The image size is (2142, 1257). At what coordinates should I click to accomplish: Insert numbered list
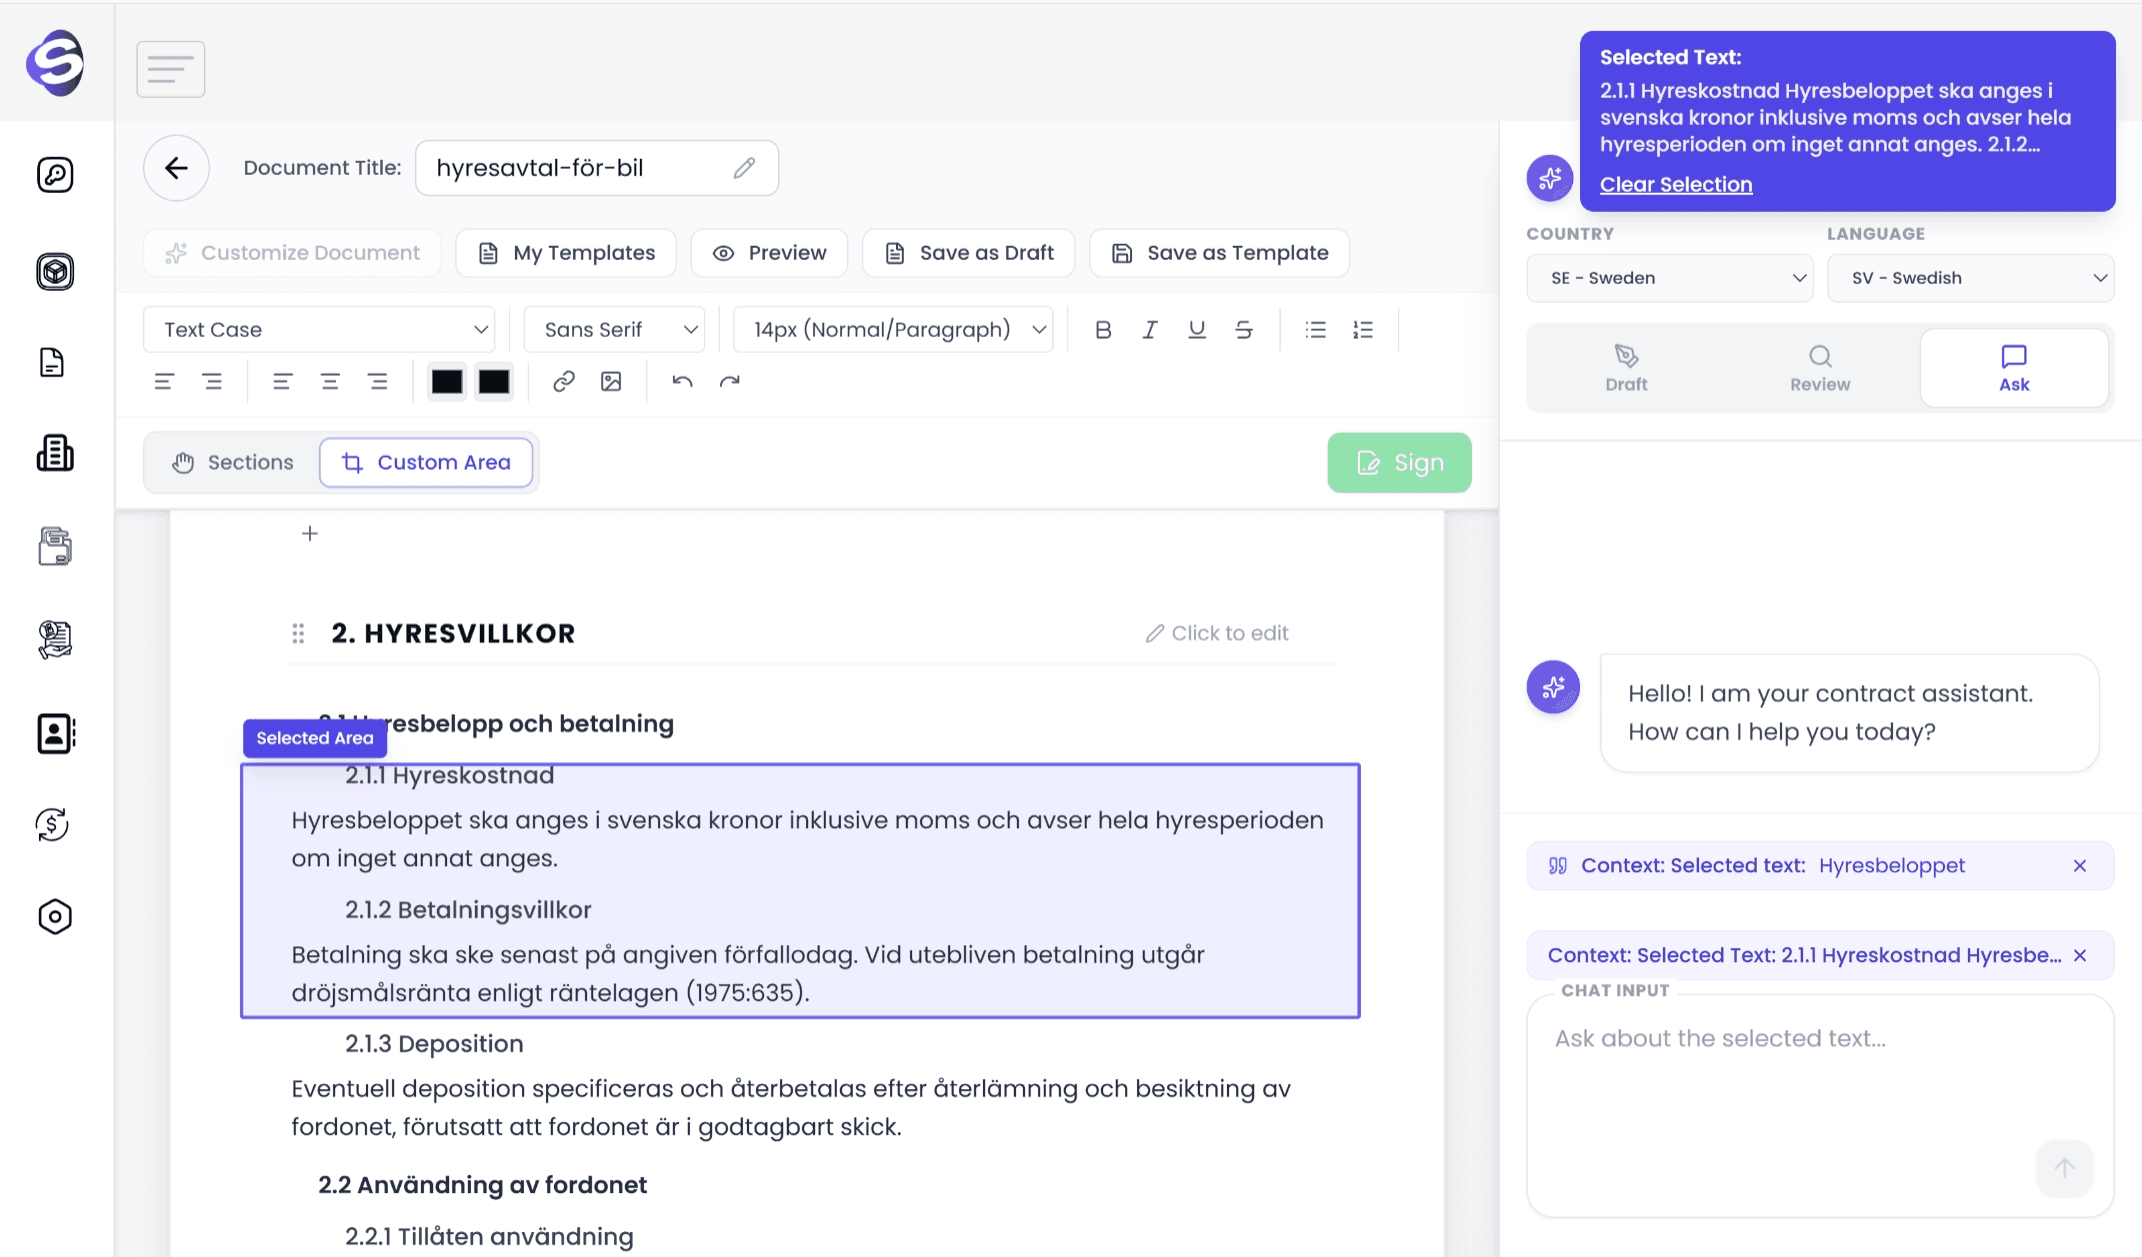point(1363,330)
